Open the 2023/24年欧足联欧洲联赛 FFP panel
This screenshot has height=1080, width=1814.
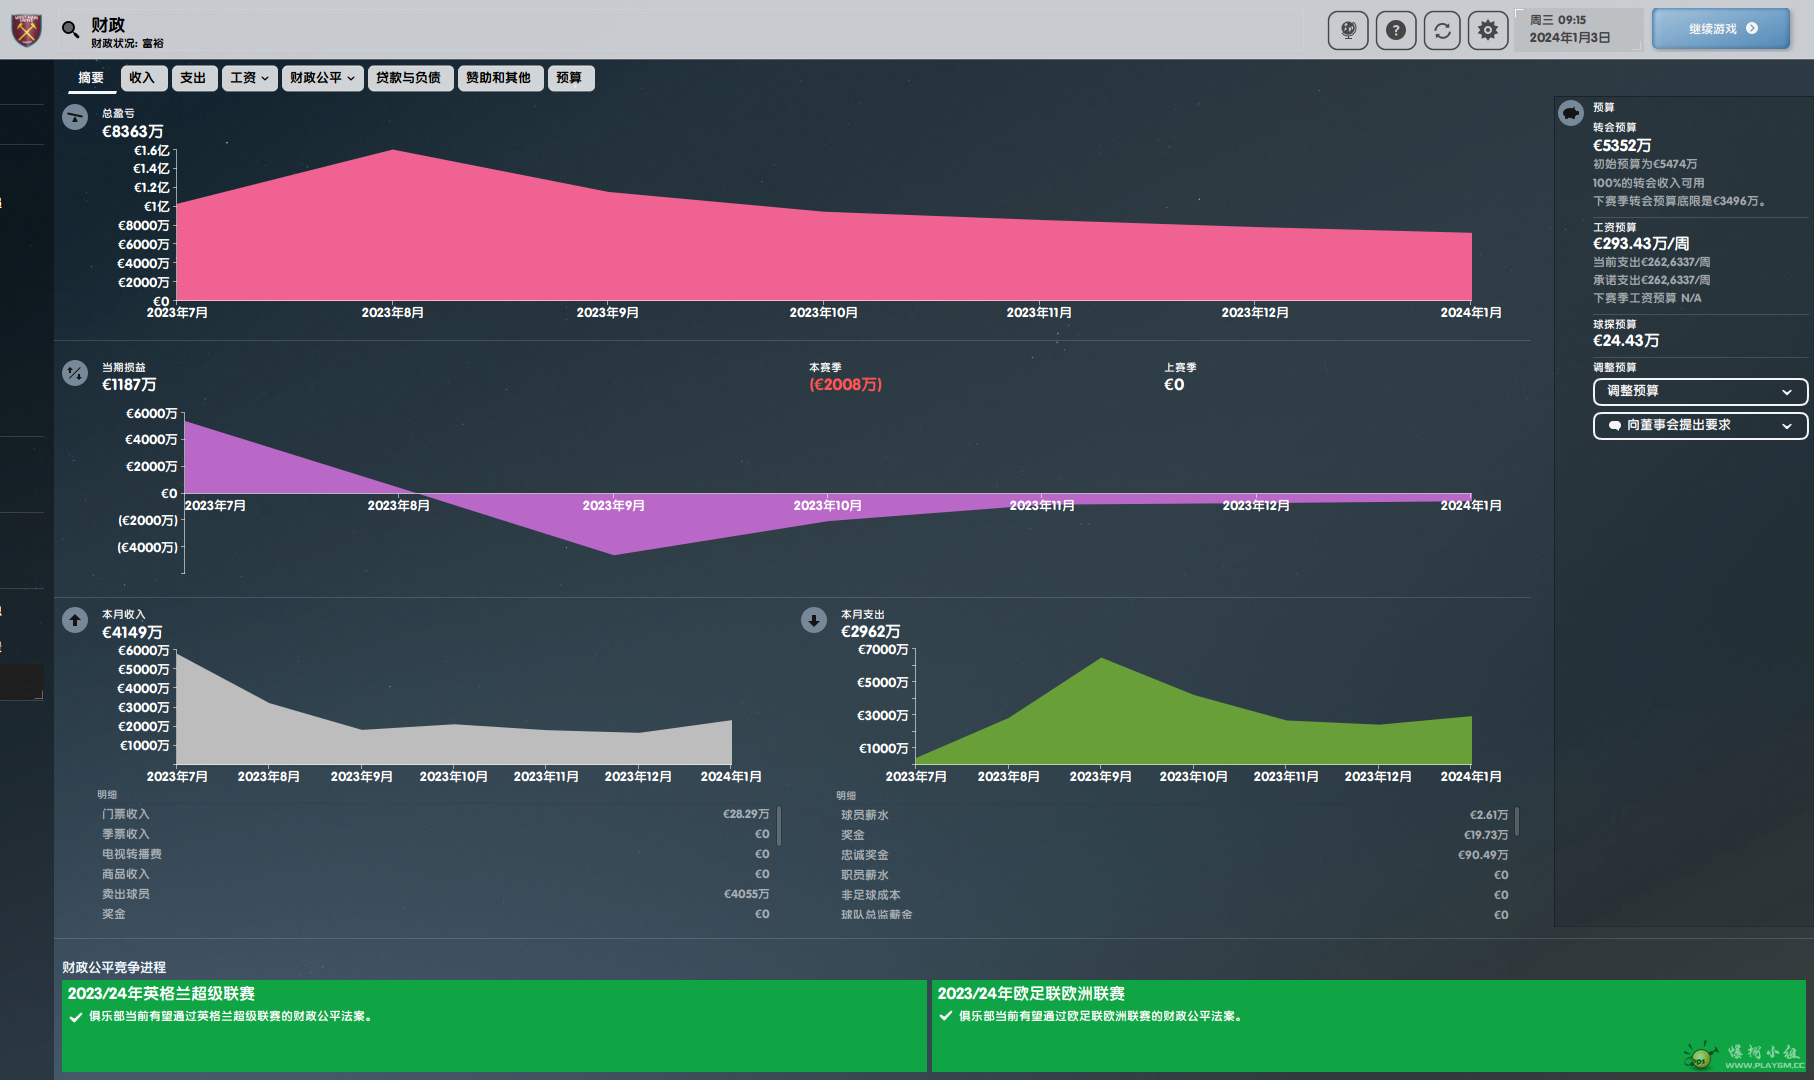pyautogui.click(x=1368, y=1026)
